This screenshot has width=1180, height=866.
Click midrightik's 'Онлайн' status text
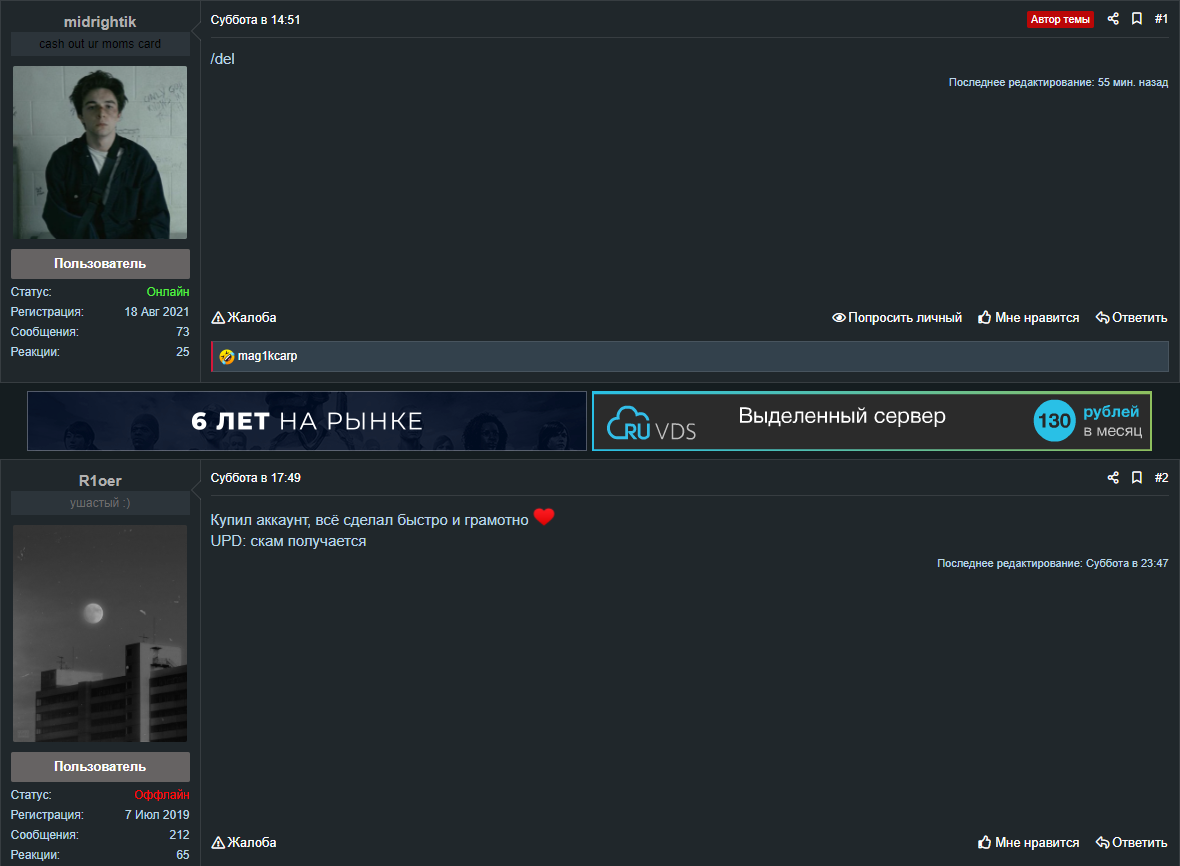[168, 292]
